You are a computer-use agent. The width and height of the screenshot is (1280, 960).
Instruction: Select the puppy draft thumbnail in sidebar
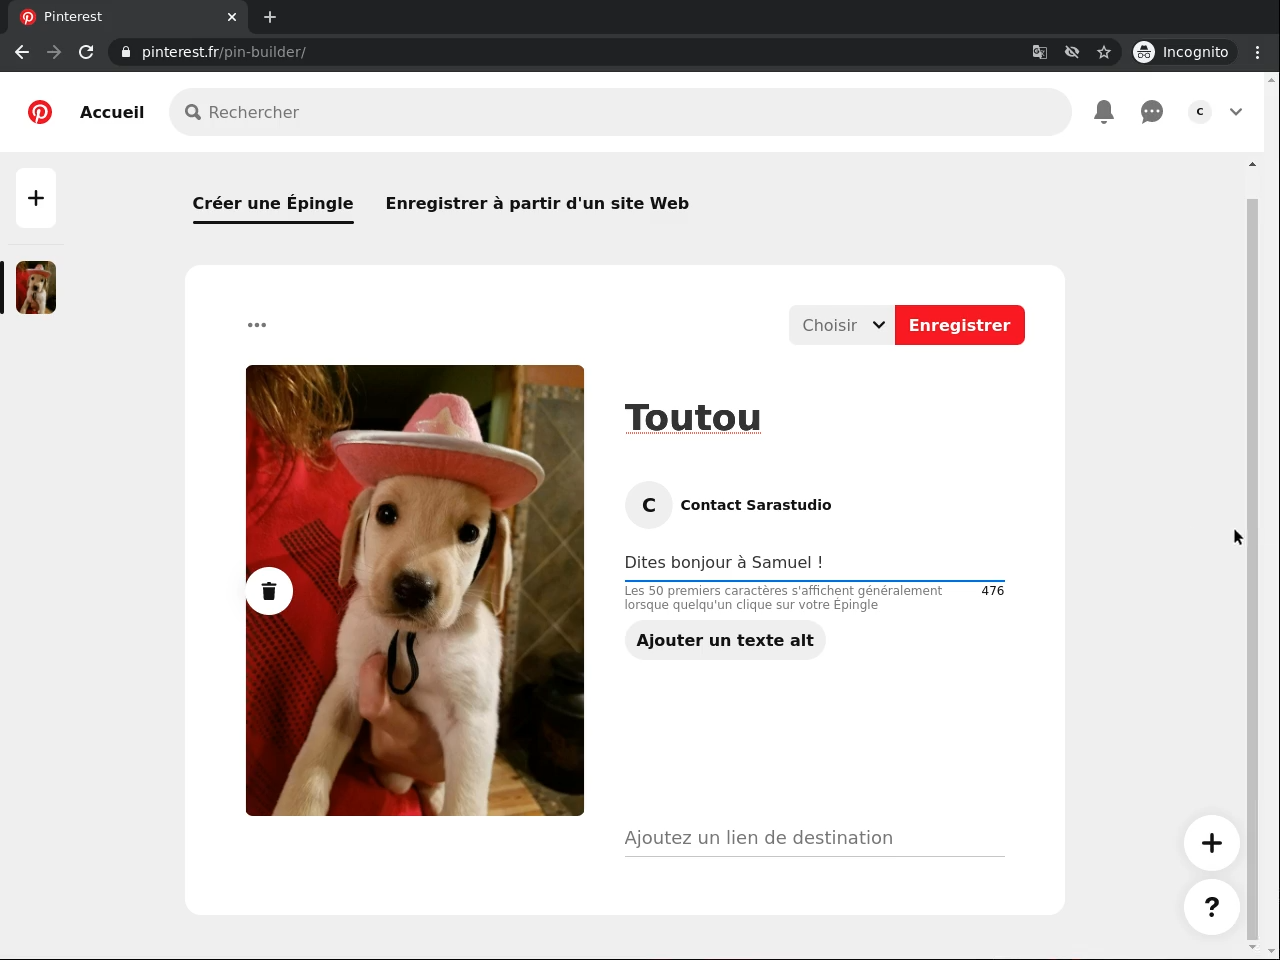click(x=36, y=288)
